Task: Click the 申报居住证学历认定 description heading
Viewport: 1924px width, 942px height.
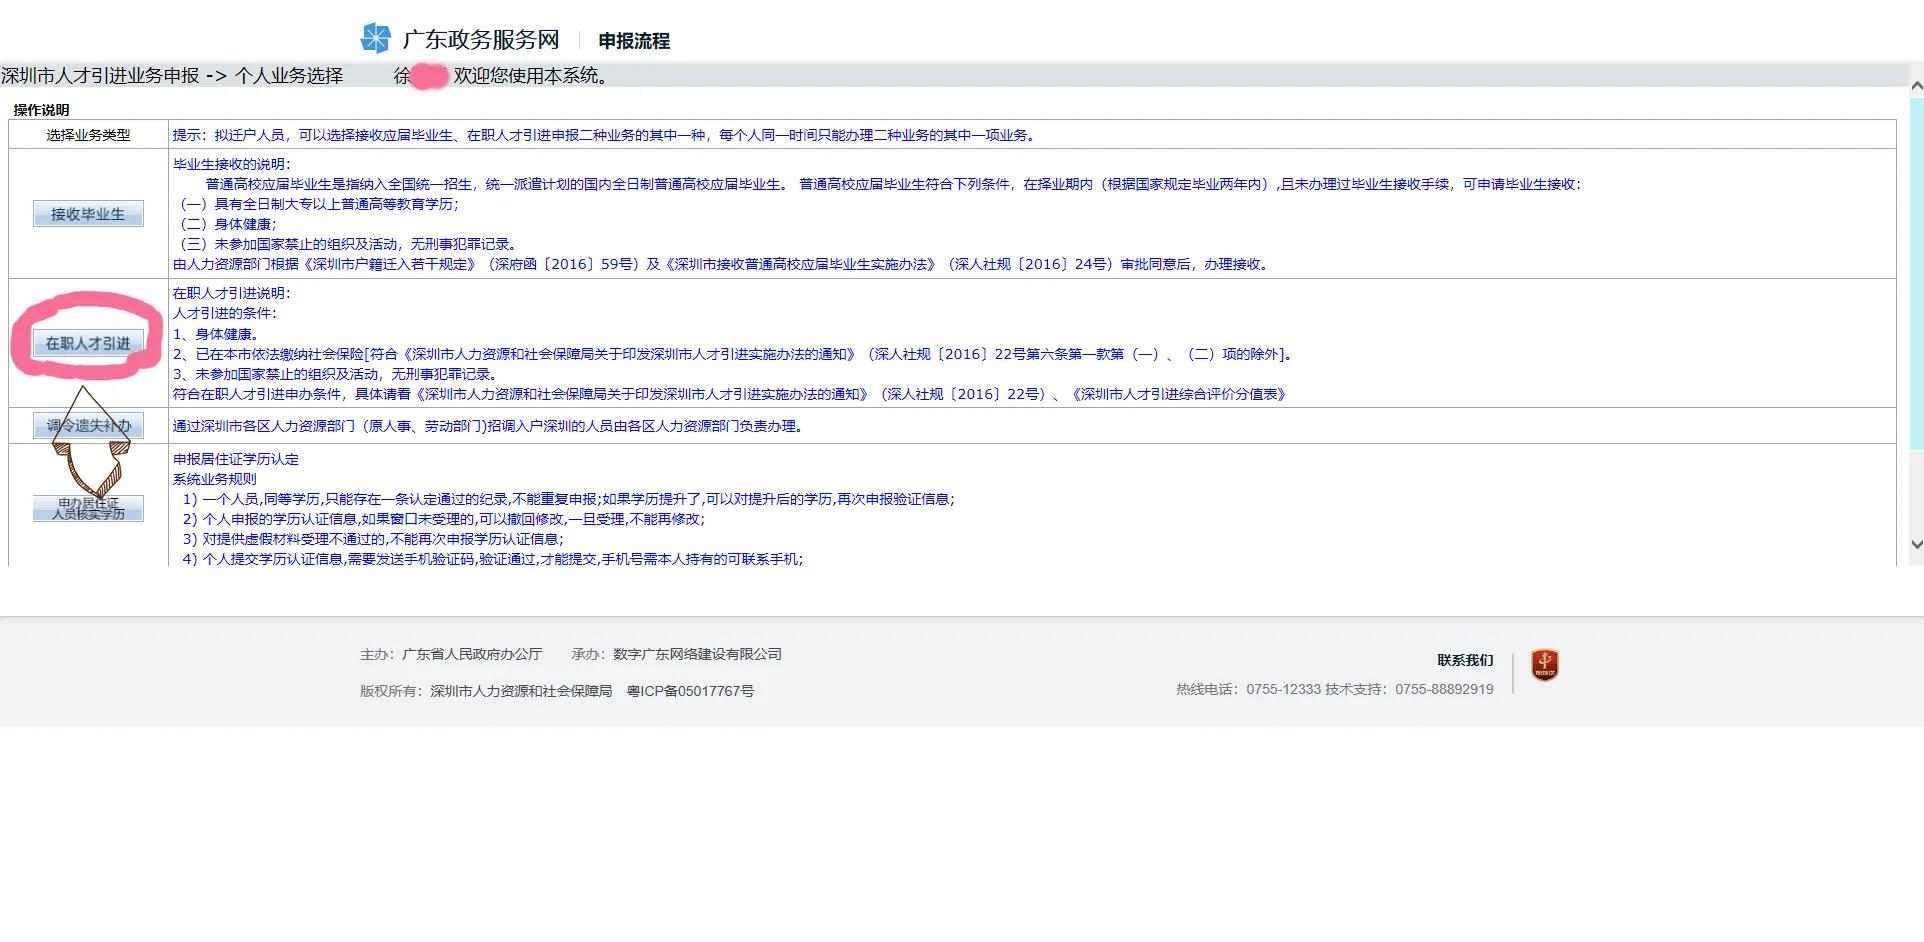Action: click(x=236, y=459)
